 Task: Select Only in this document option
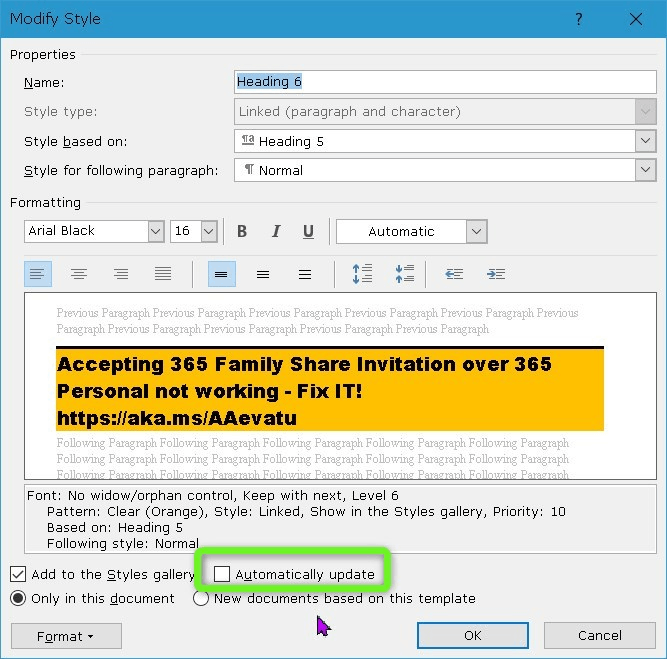click(18, 598)
